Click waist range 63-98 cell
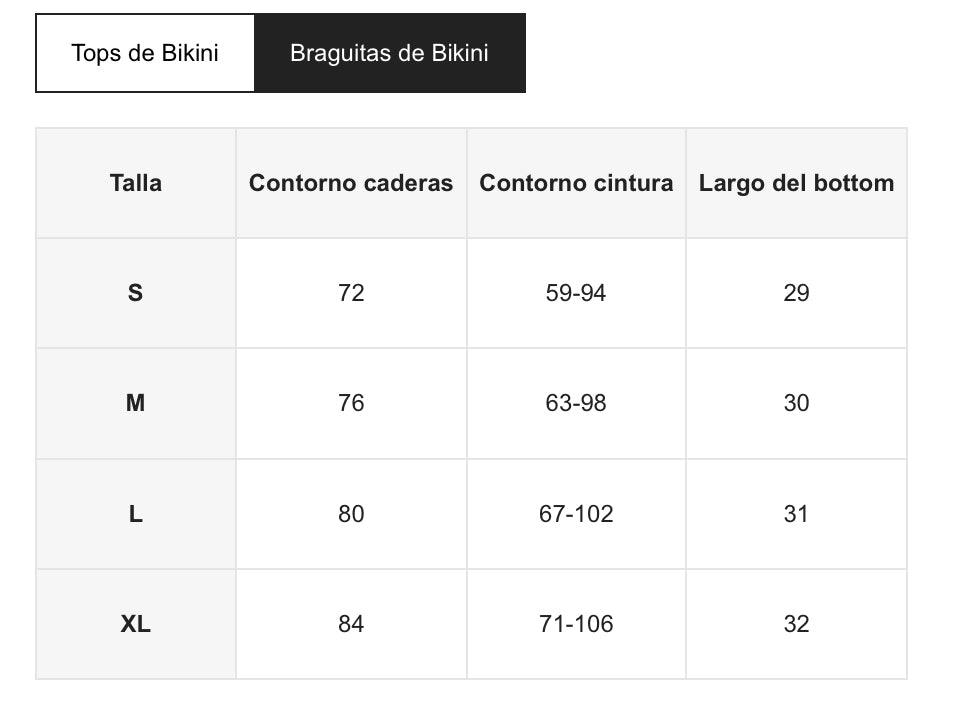The image size is (974, 711). click(x=576, y=403)
